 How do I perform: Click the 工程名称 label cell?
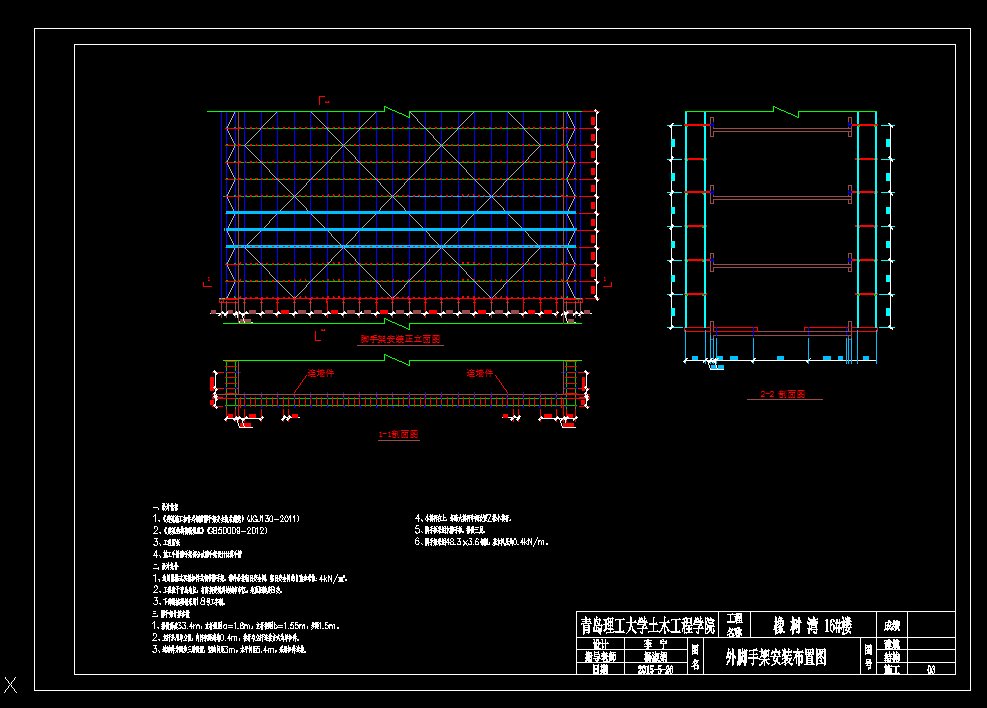point(735,625)
